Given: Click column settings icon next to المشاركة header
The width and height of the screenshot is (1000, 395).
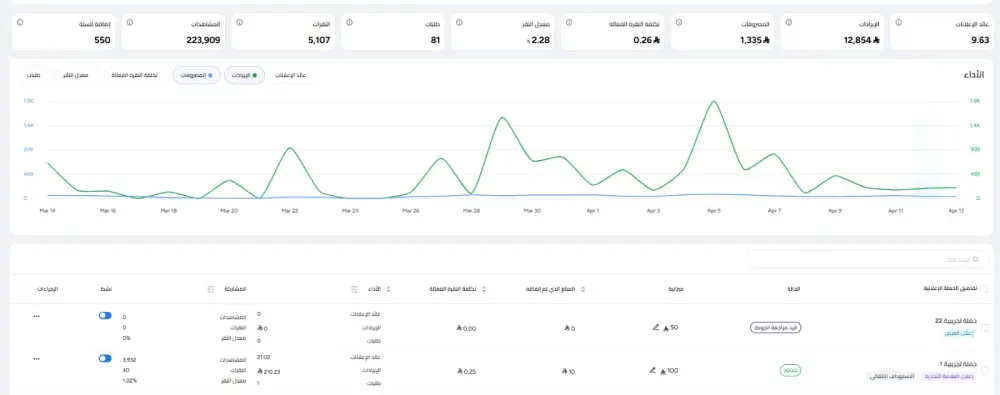Looking at the screenshot, I should 211,289.
